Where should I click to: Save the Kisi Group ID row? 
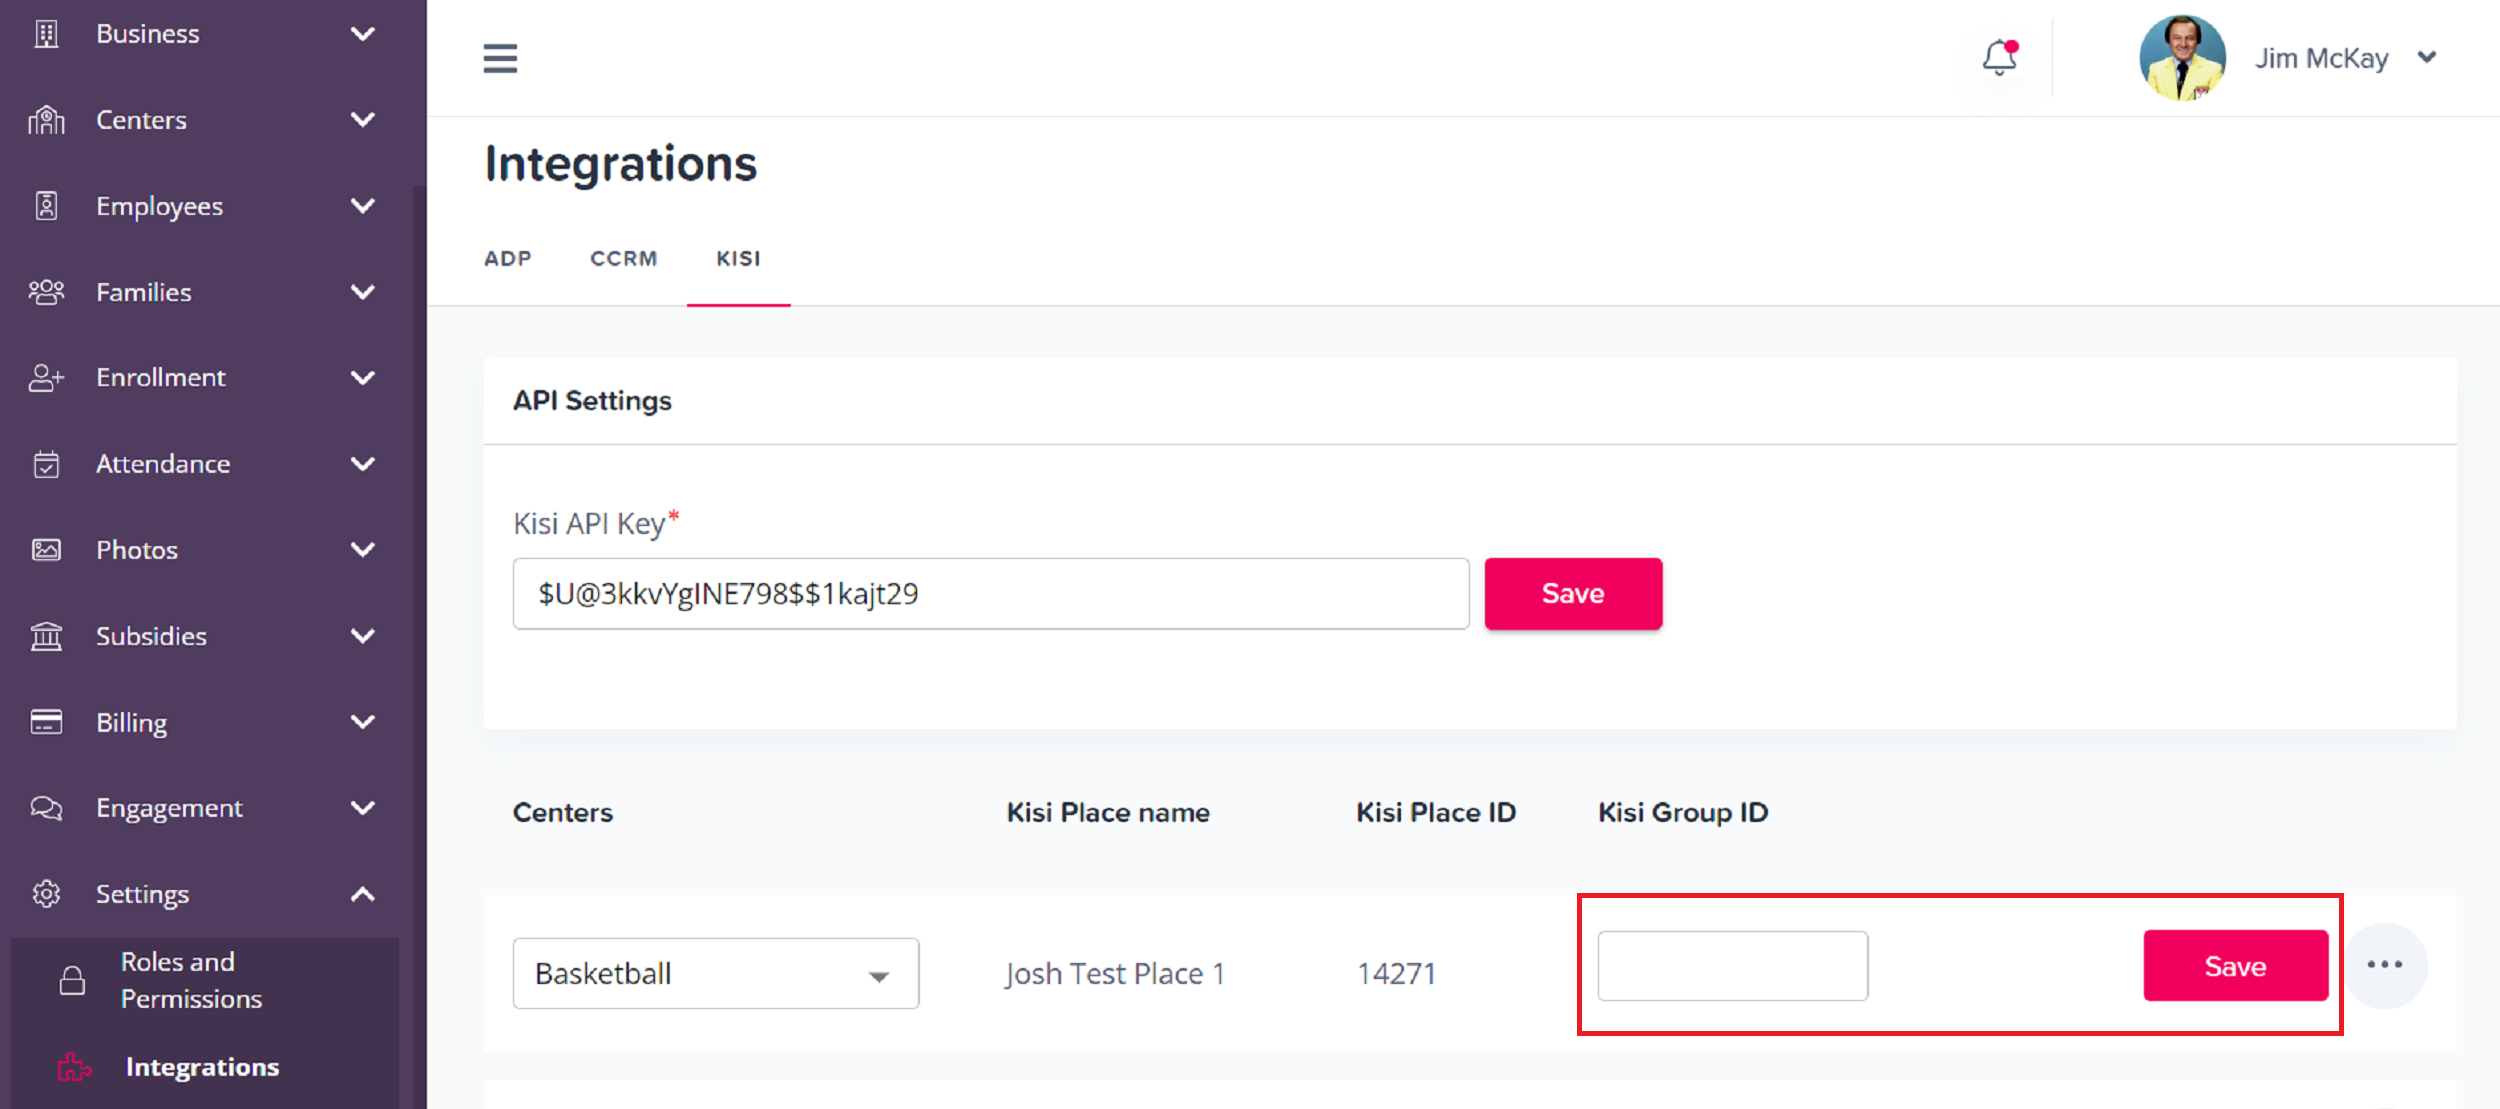[x=2235, y=966]
